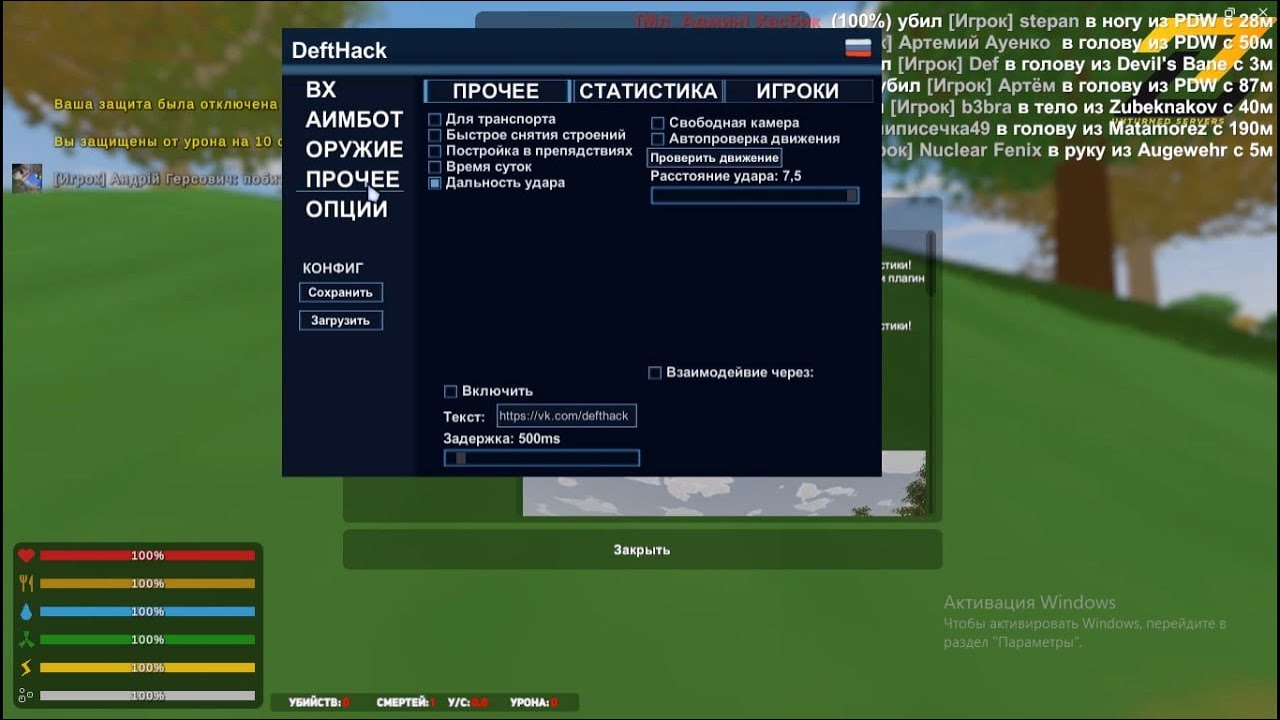This screenshot has height=720, width=1280.
Task: Click the "DeftHack" window title
Action: coord(339,50)
